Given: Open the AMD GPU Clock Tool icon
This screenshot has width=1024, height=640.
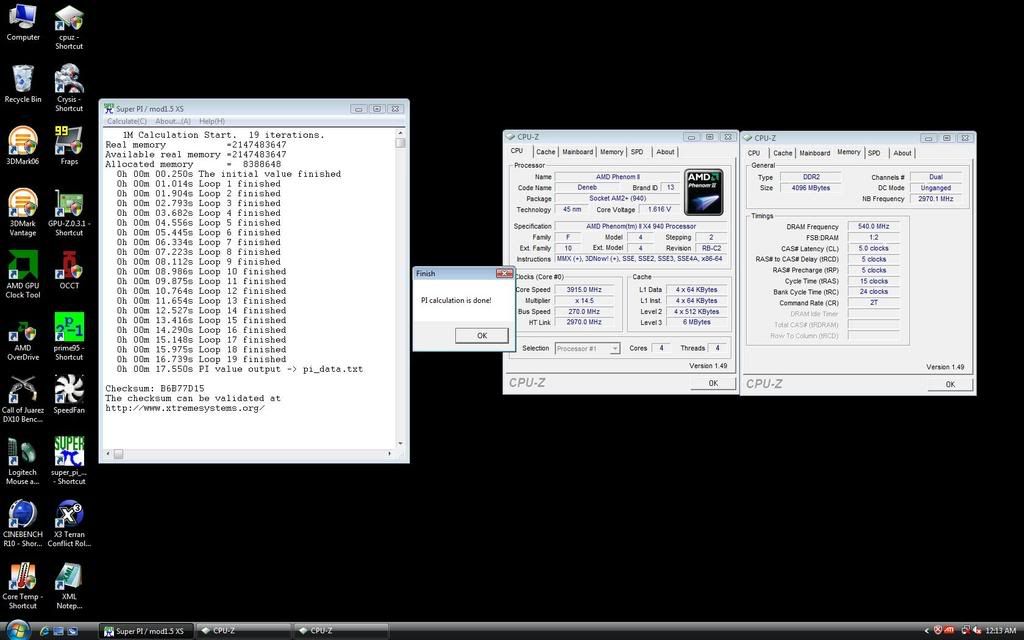Looking at the screenshot, I should click(23, 274).
